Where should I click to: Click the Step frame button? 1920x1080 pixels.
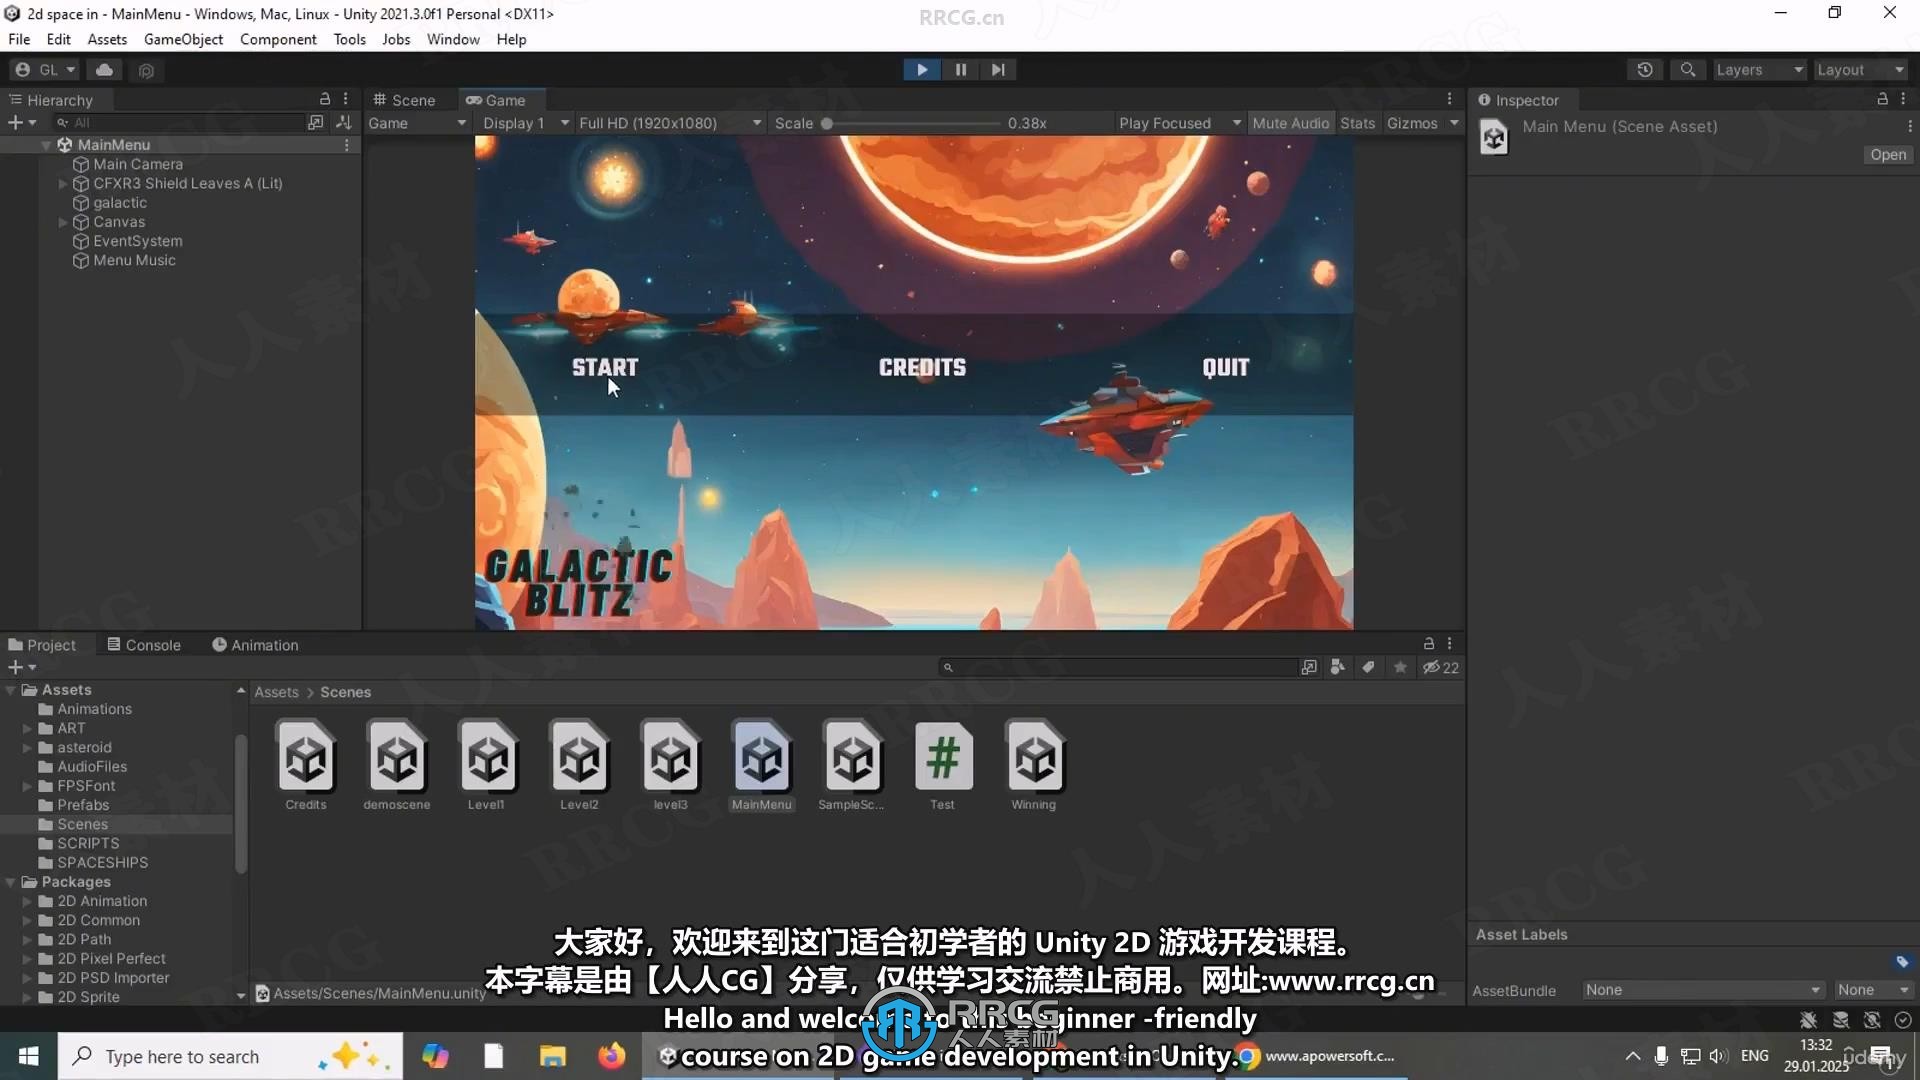click(x=998, y=70)
